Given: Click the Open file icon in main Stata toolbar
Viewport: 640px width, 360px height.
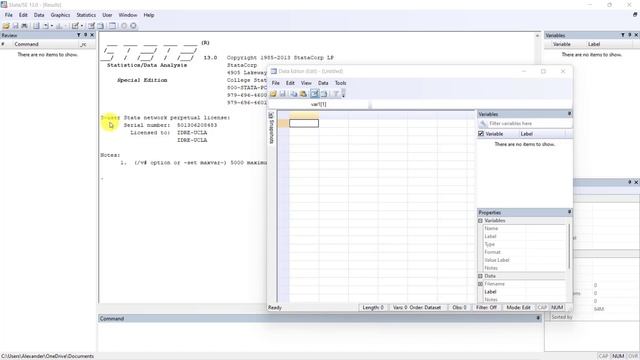Looking at the screenshot, I should tap(6, 26).
